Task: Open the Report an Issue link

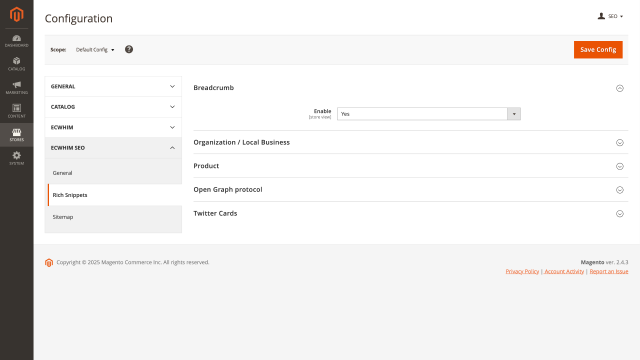Action: (609, 271)
